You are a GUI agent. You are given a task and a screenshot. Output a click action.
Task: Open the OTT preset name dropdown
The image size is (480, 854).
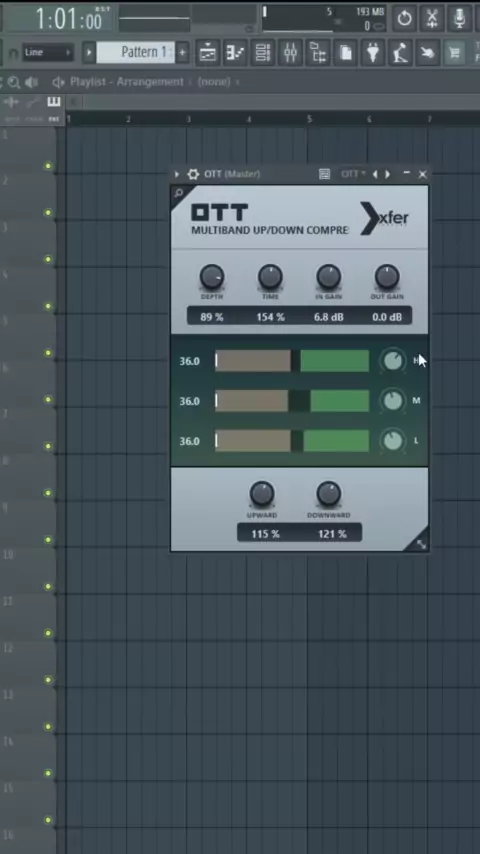(353, 174)
